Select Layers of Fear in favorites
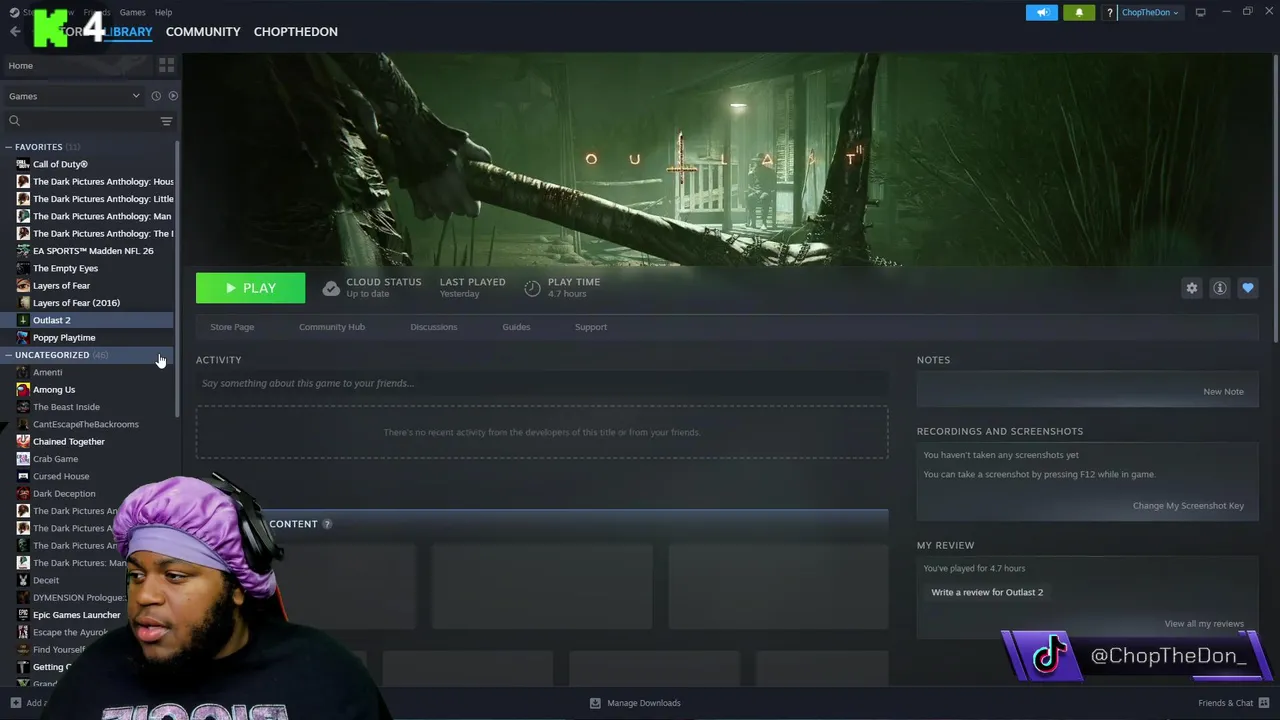1280x720 pixels. [x=61, y=285]
